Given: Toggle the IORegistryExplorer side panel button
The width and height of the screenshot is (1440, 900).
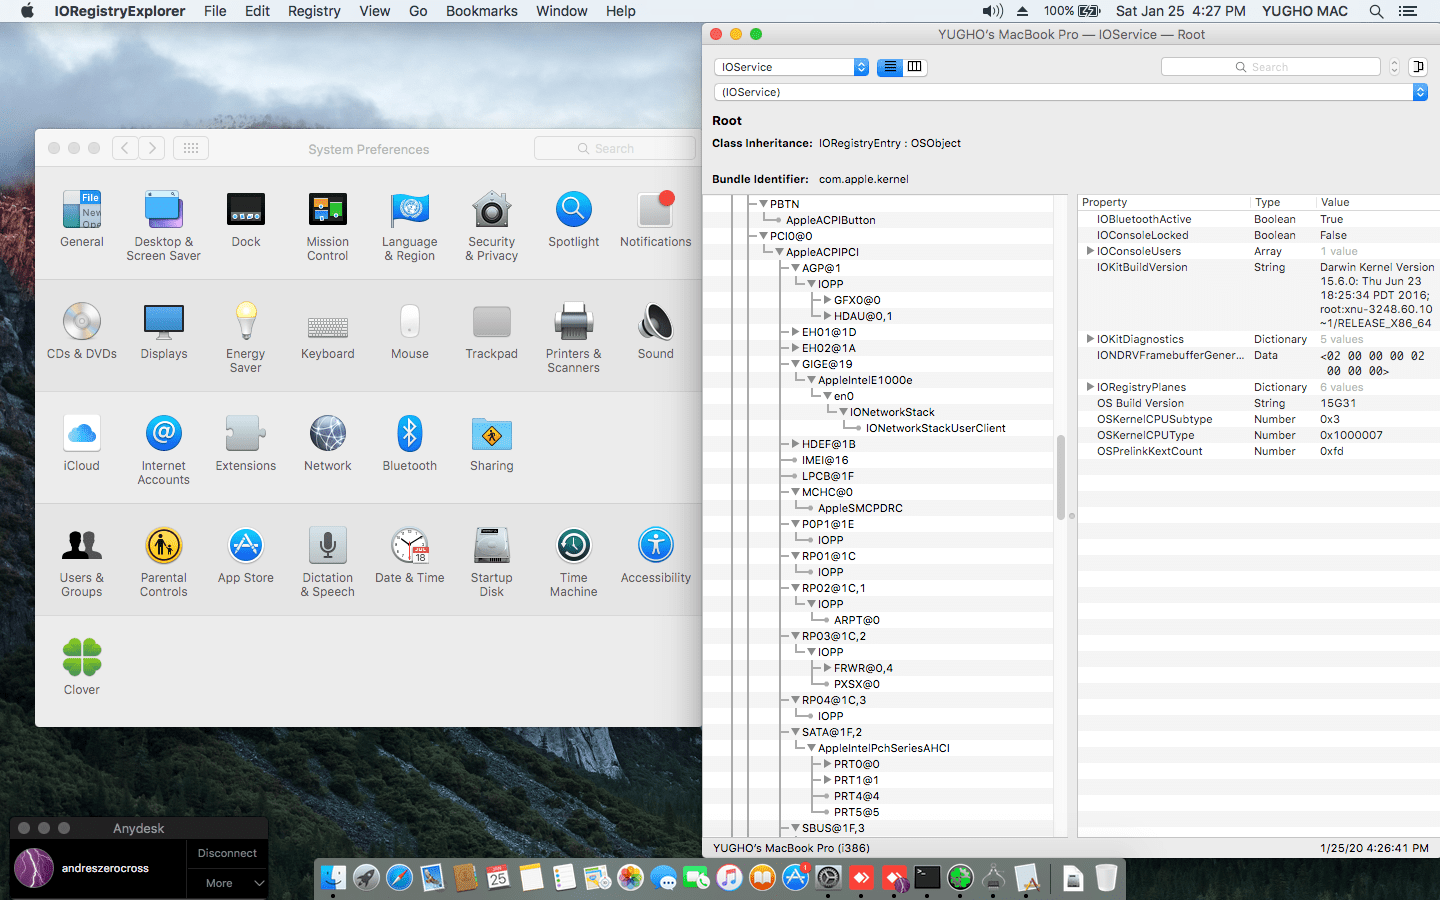Looking at the screenshot, I should [x=1418, y=67].
